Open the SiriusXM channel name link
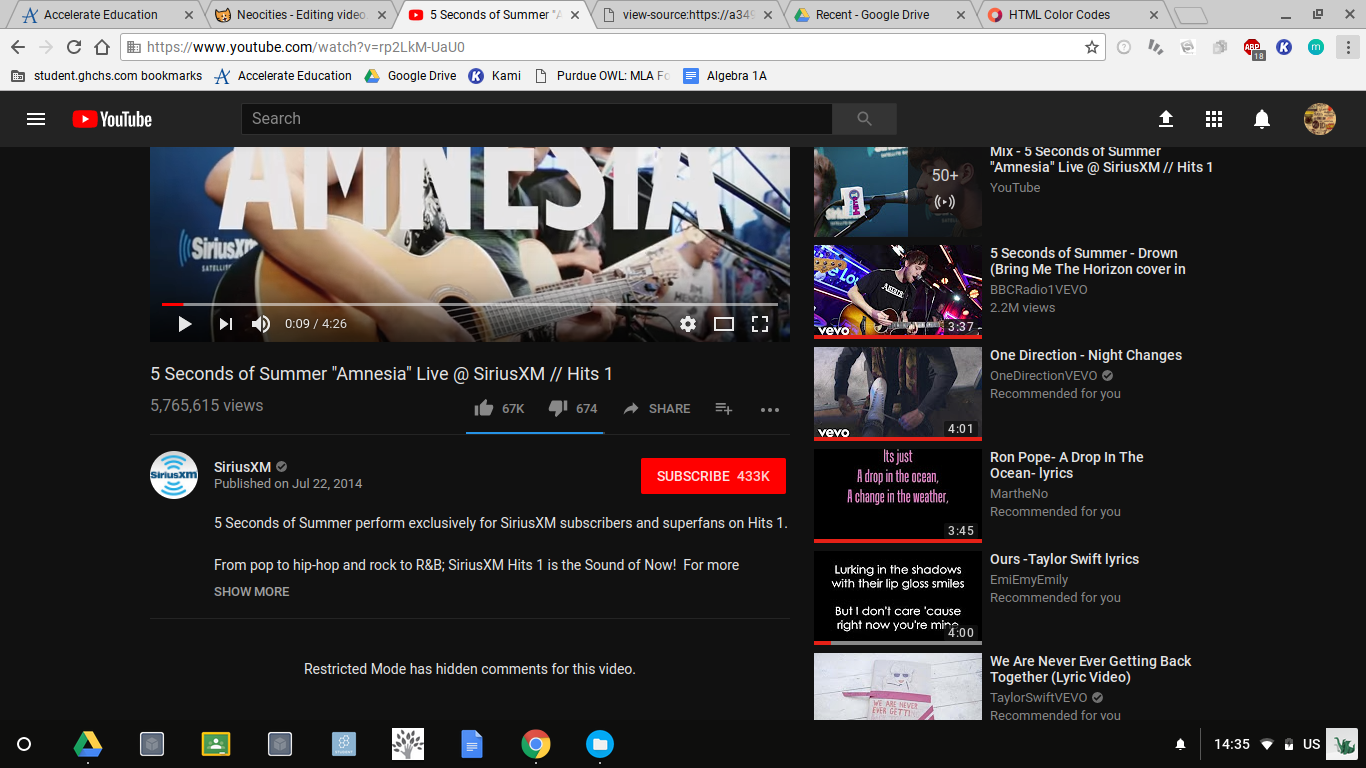Screen dimensions: 1366x768 point(242,467)
